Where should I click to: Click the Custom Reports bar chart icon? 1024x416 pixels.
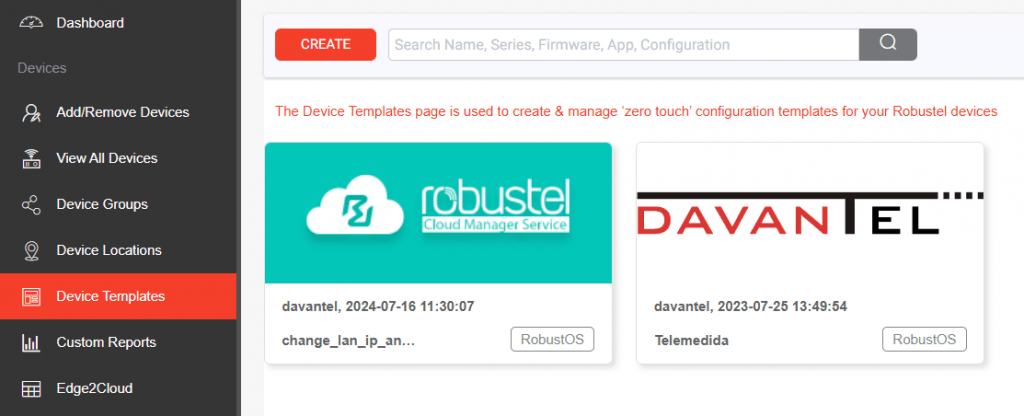[31, 342]
